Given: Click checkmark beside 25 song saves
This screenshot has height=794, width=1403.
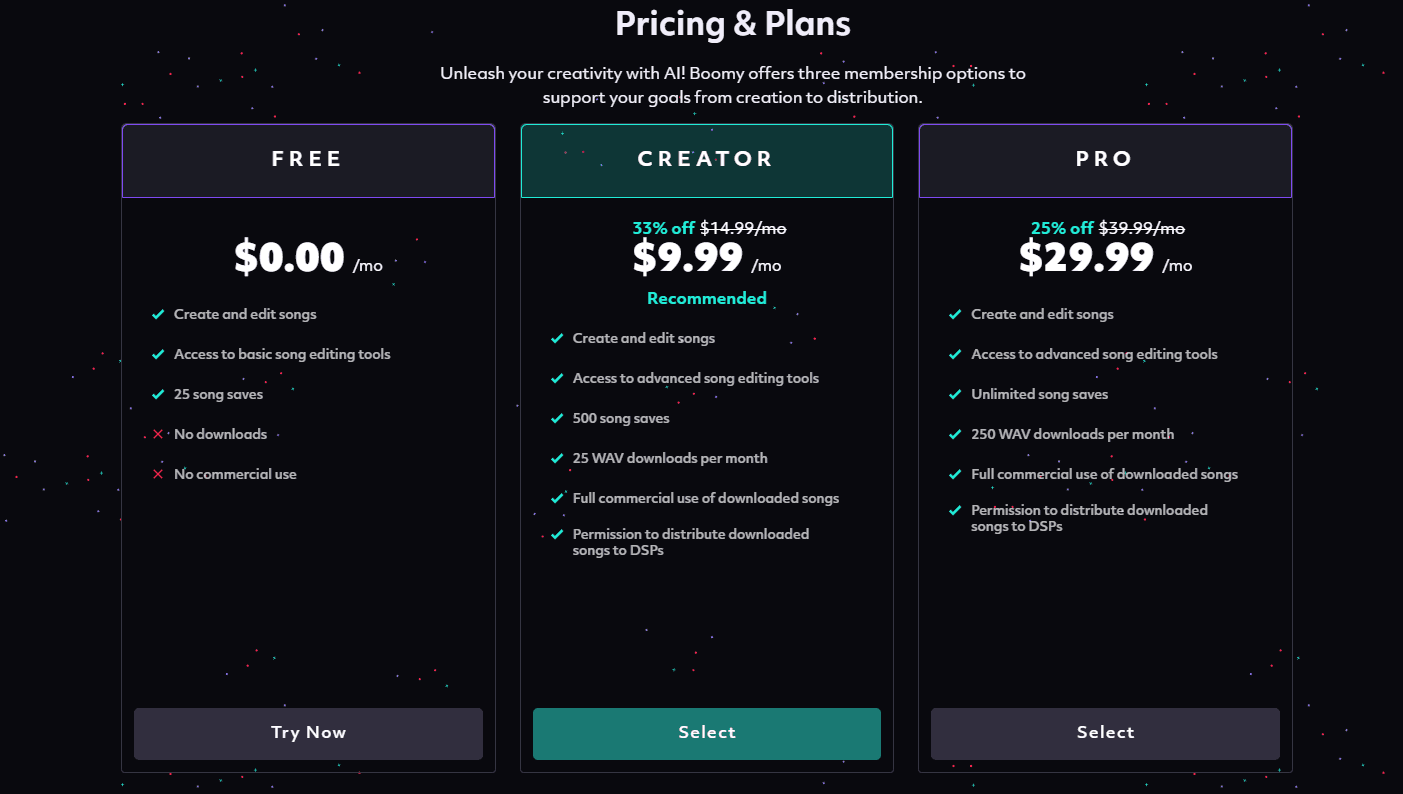Looking at the screenshot, I should (158, 394).
